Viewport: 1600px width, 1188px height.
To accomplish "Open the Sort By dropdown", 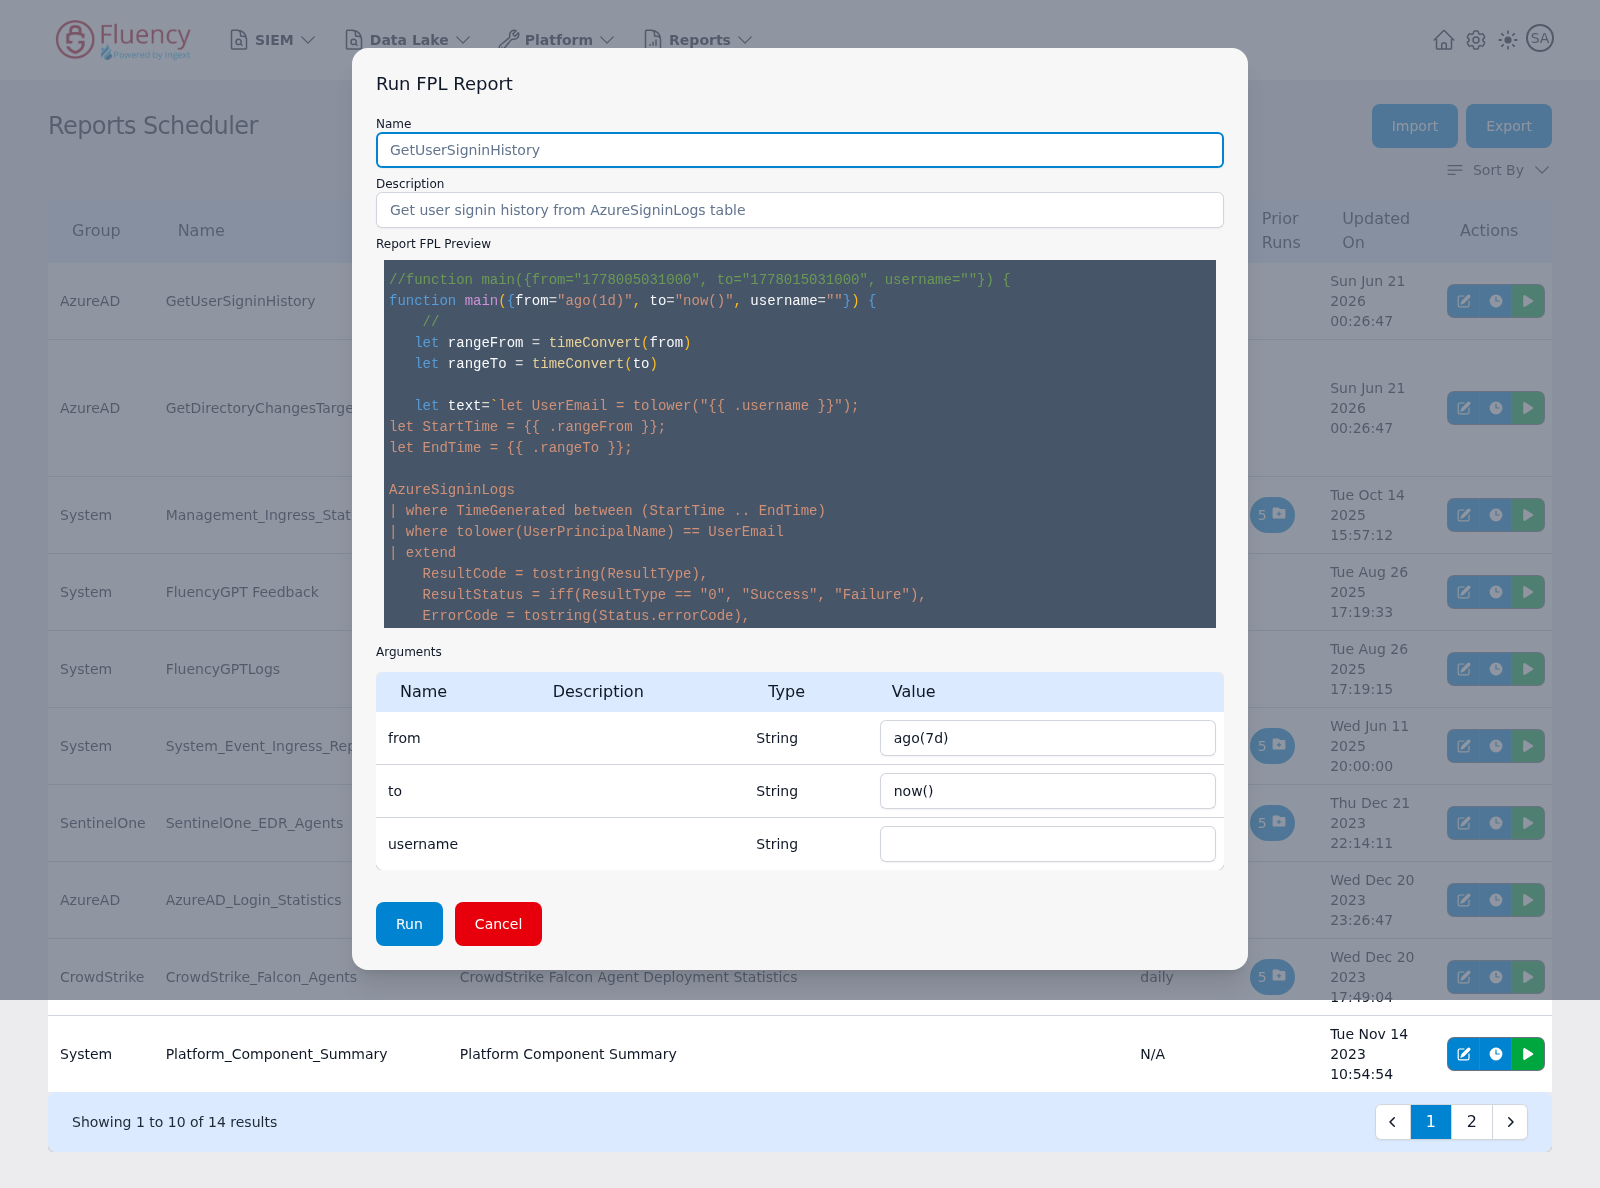I will 1498,170.
